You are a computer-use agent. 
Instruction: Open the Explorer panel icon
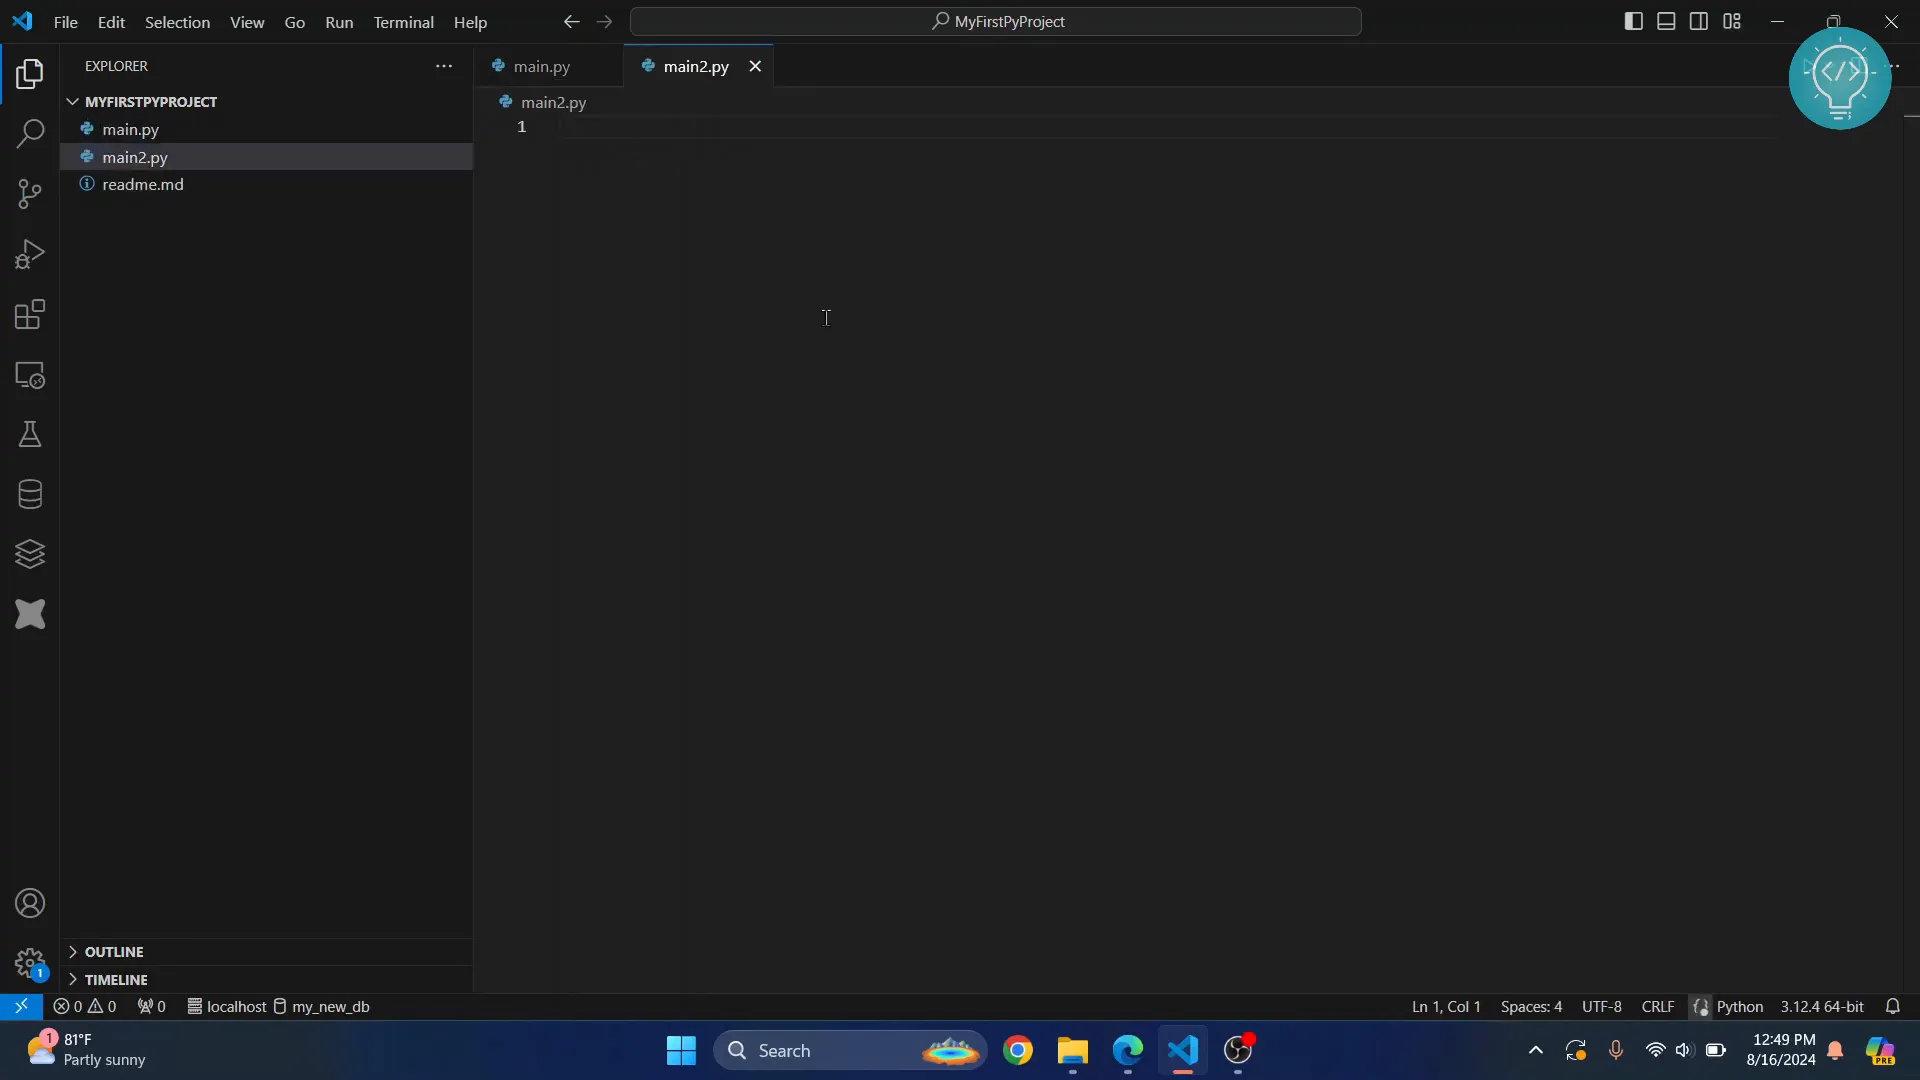tap(29, 74)
